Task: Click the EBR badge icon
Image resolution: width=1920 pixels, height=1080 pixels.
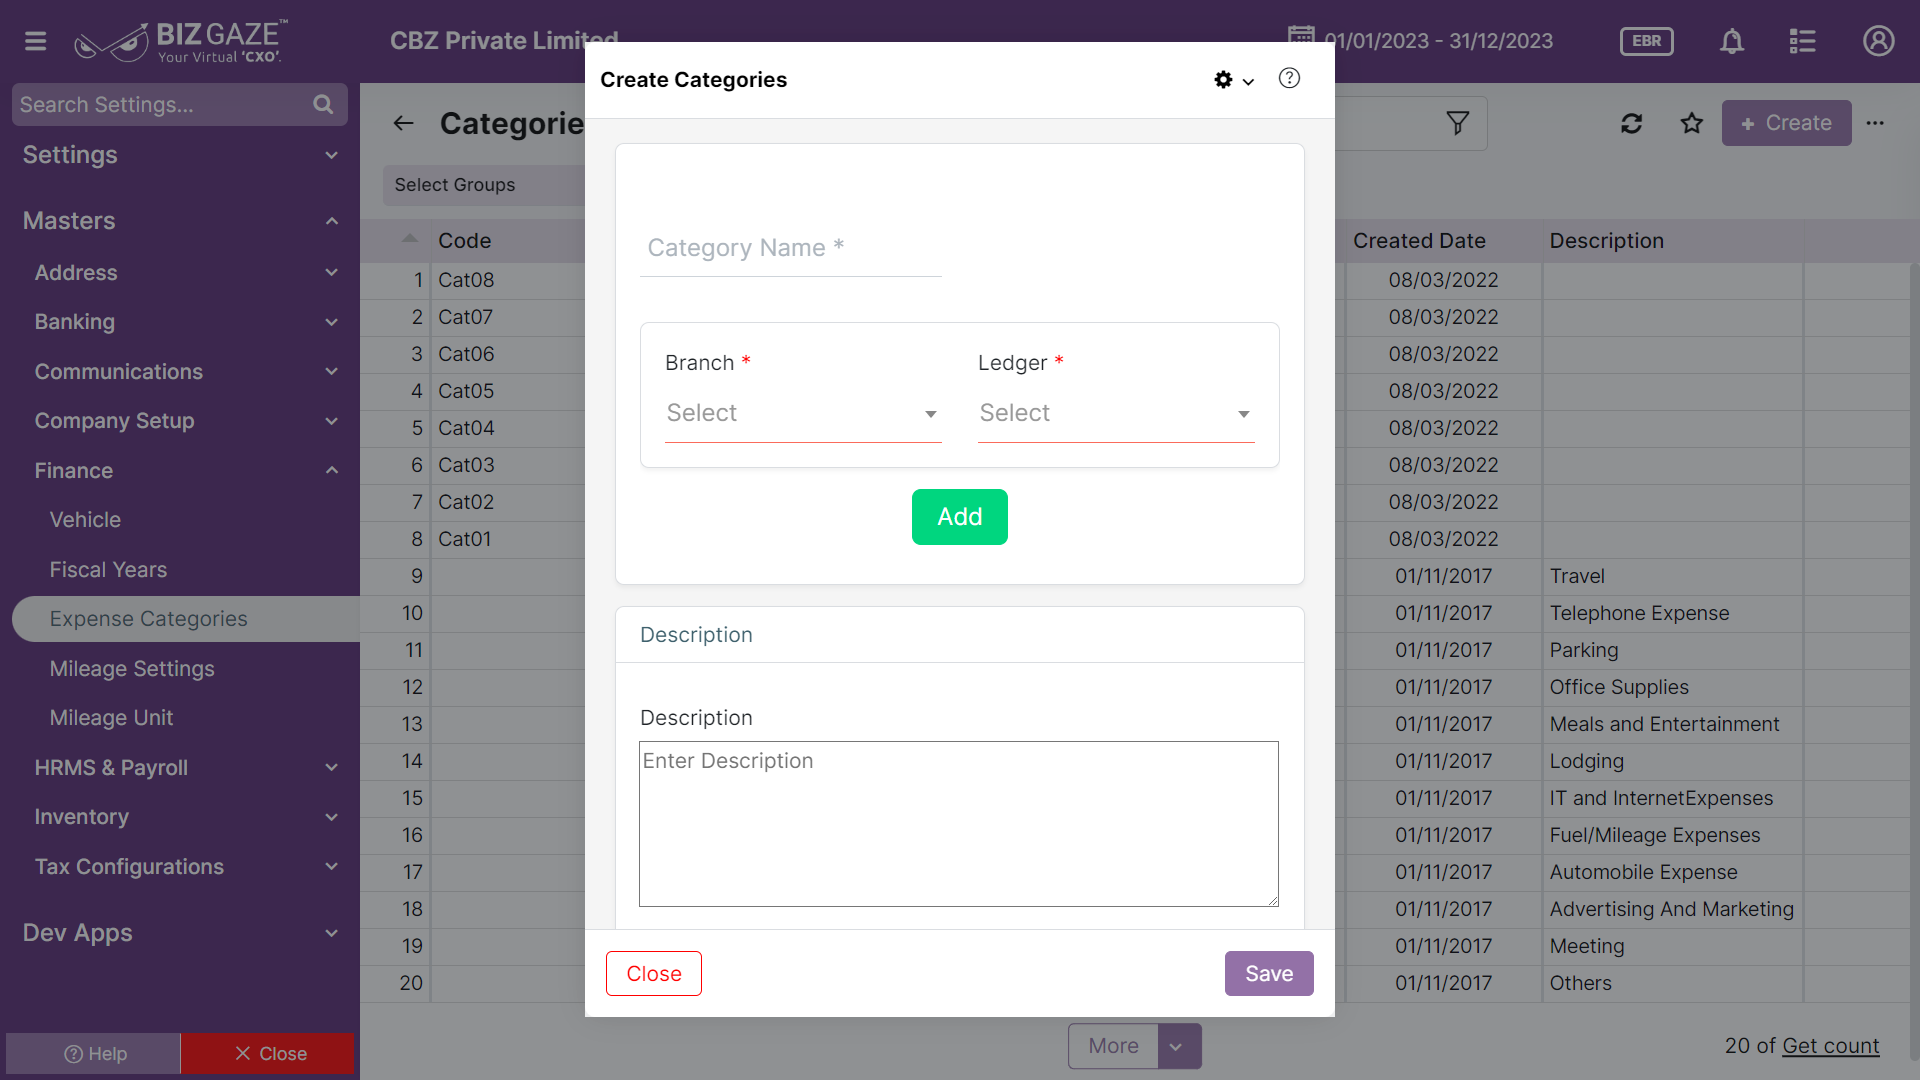Action: pyautogui.click(x=1646, y=41)
